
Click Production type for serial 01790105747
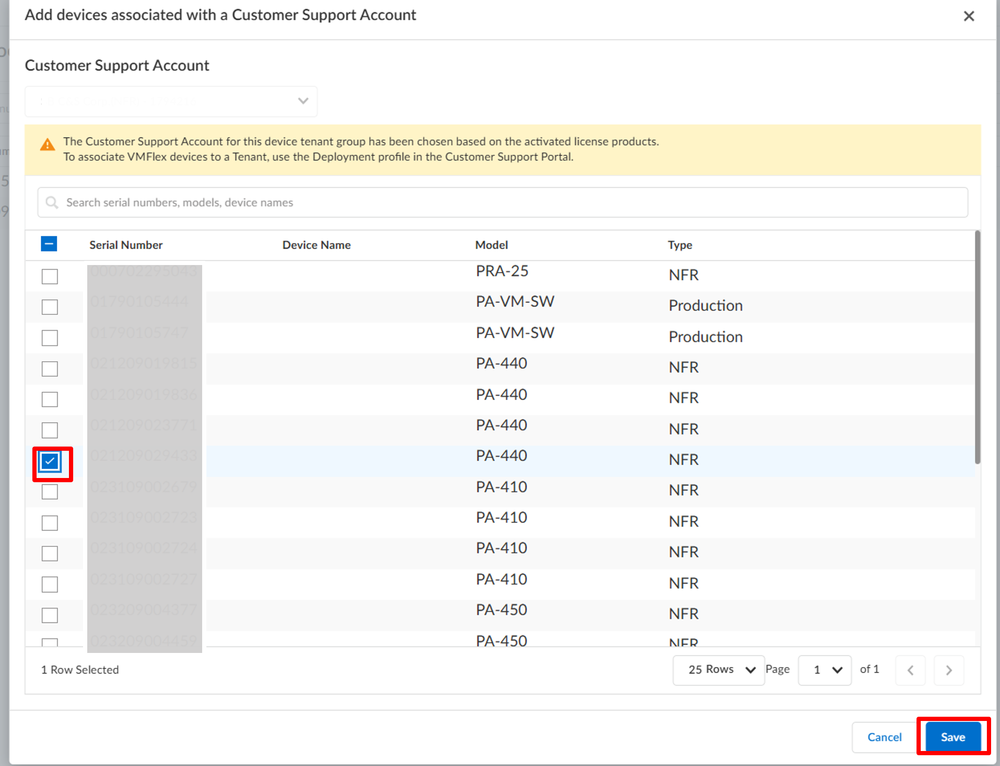tap(705, 337)
